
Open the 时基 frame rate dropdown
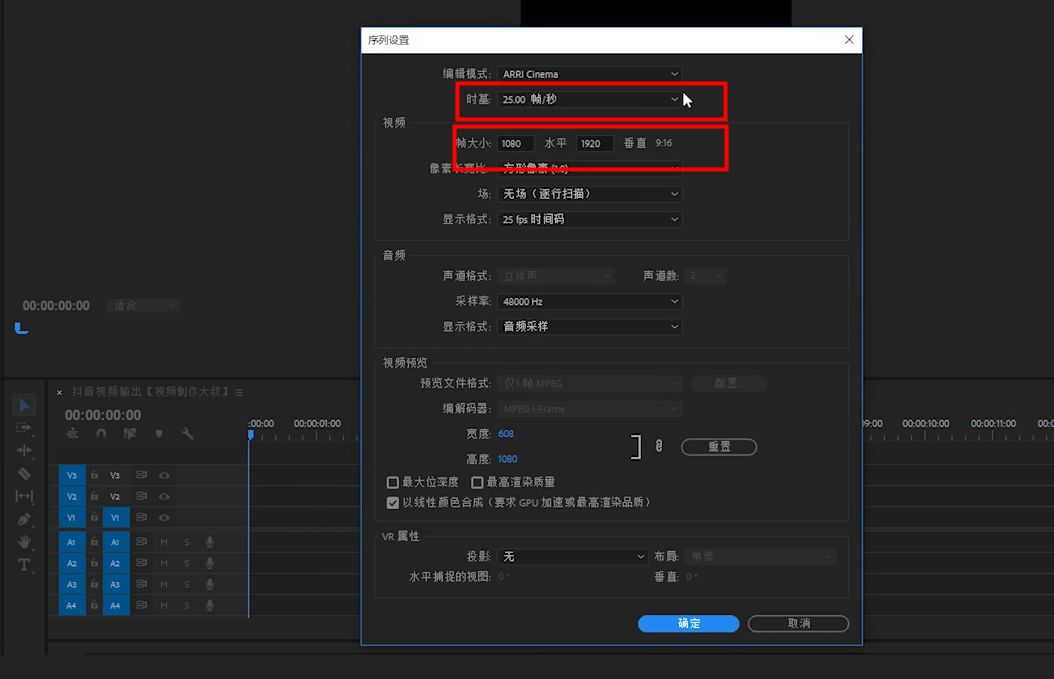[x=588, y=99]
